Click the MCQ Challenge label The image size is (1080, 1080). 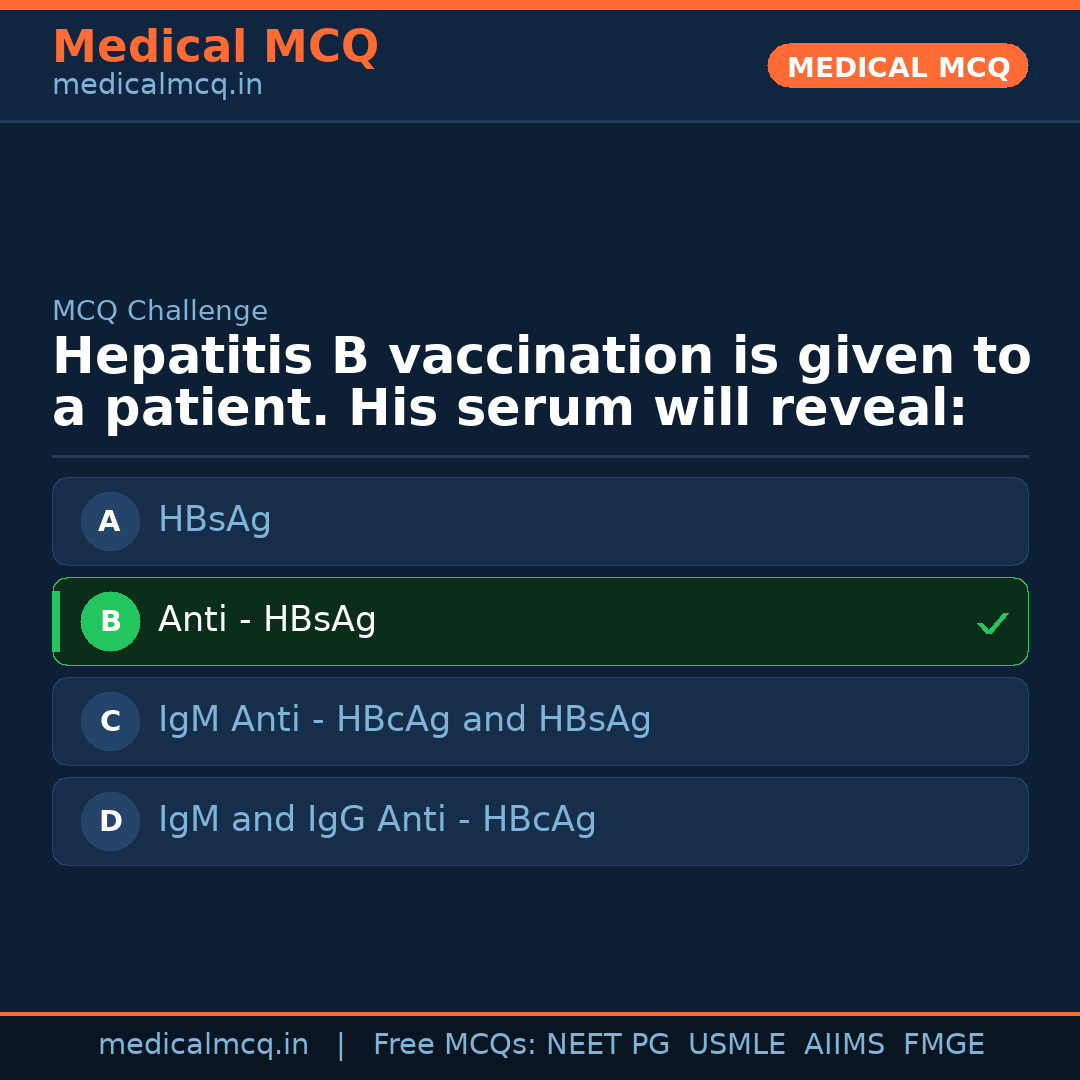point(160,311)
